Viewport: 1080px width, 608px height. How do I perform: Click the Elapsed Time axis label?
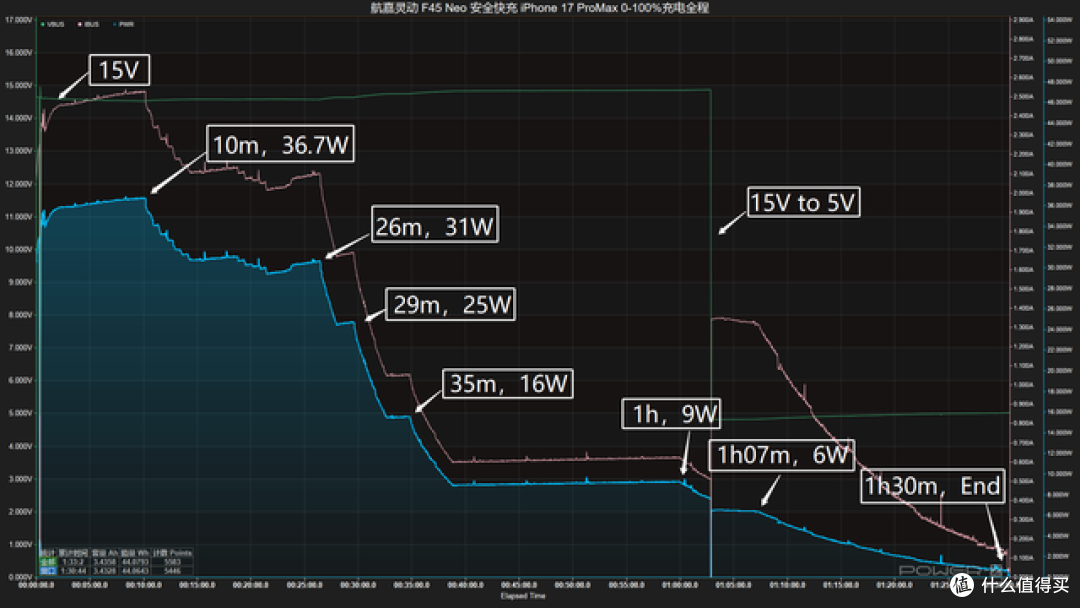[x=523, y=596]
